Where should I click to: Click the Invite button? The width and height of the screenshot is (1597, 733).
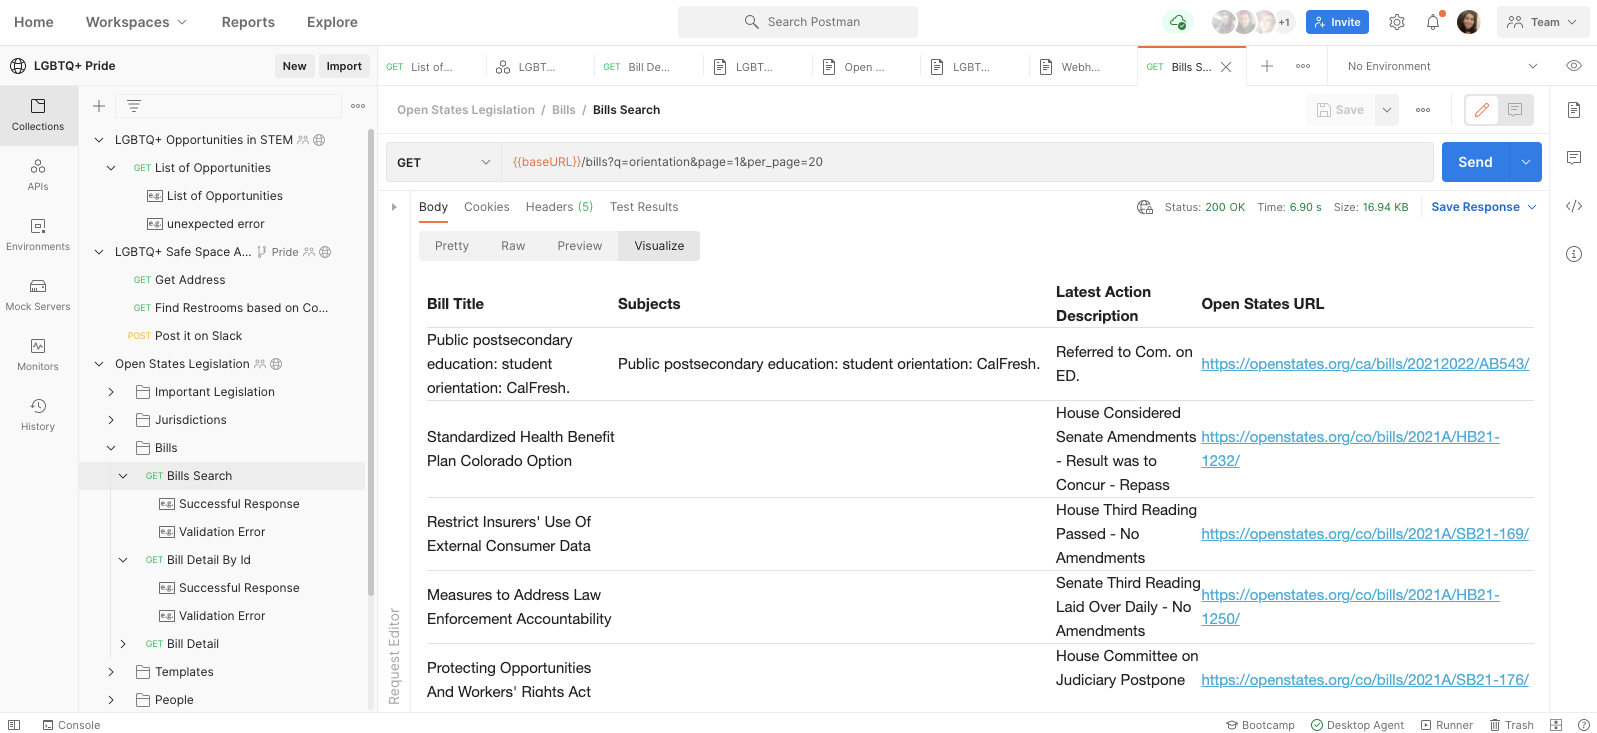(1337, 22)
